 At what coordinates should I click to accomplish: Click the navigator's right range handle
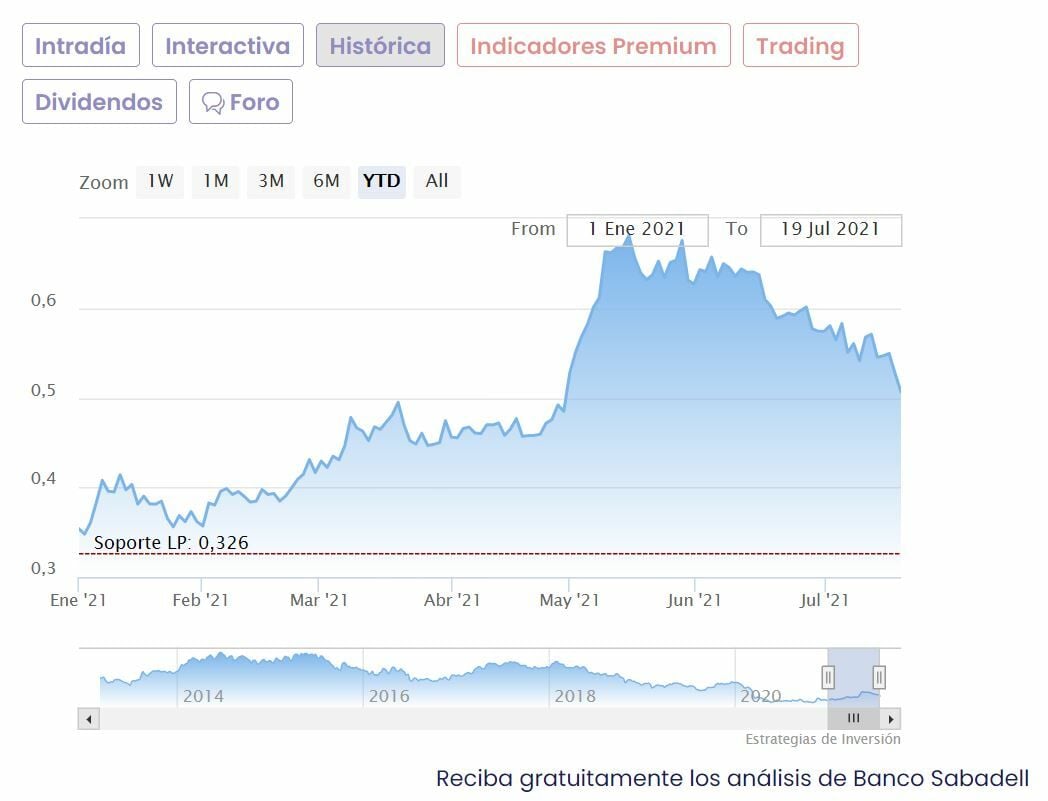(x=879, y=677)
